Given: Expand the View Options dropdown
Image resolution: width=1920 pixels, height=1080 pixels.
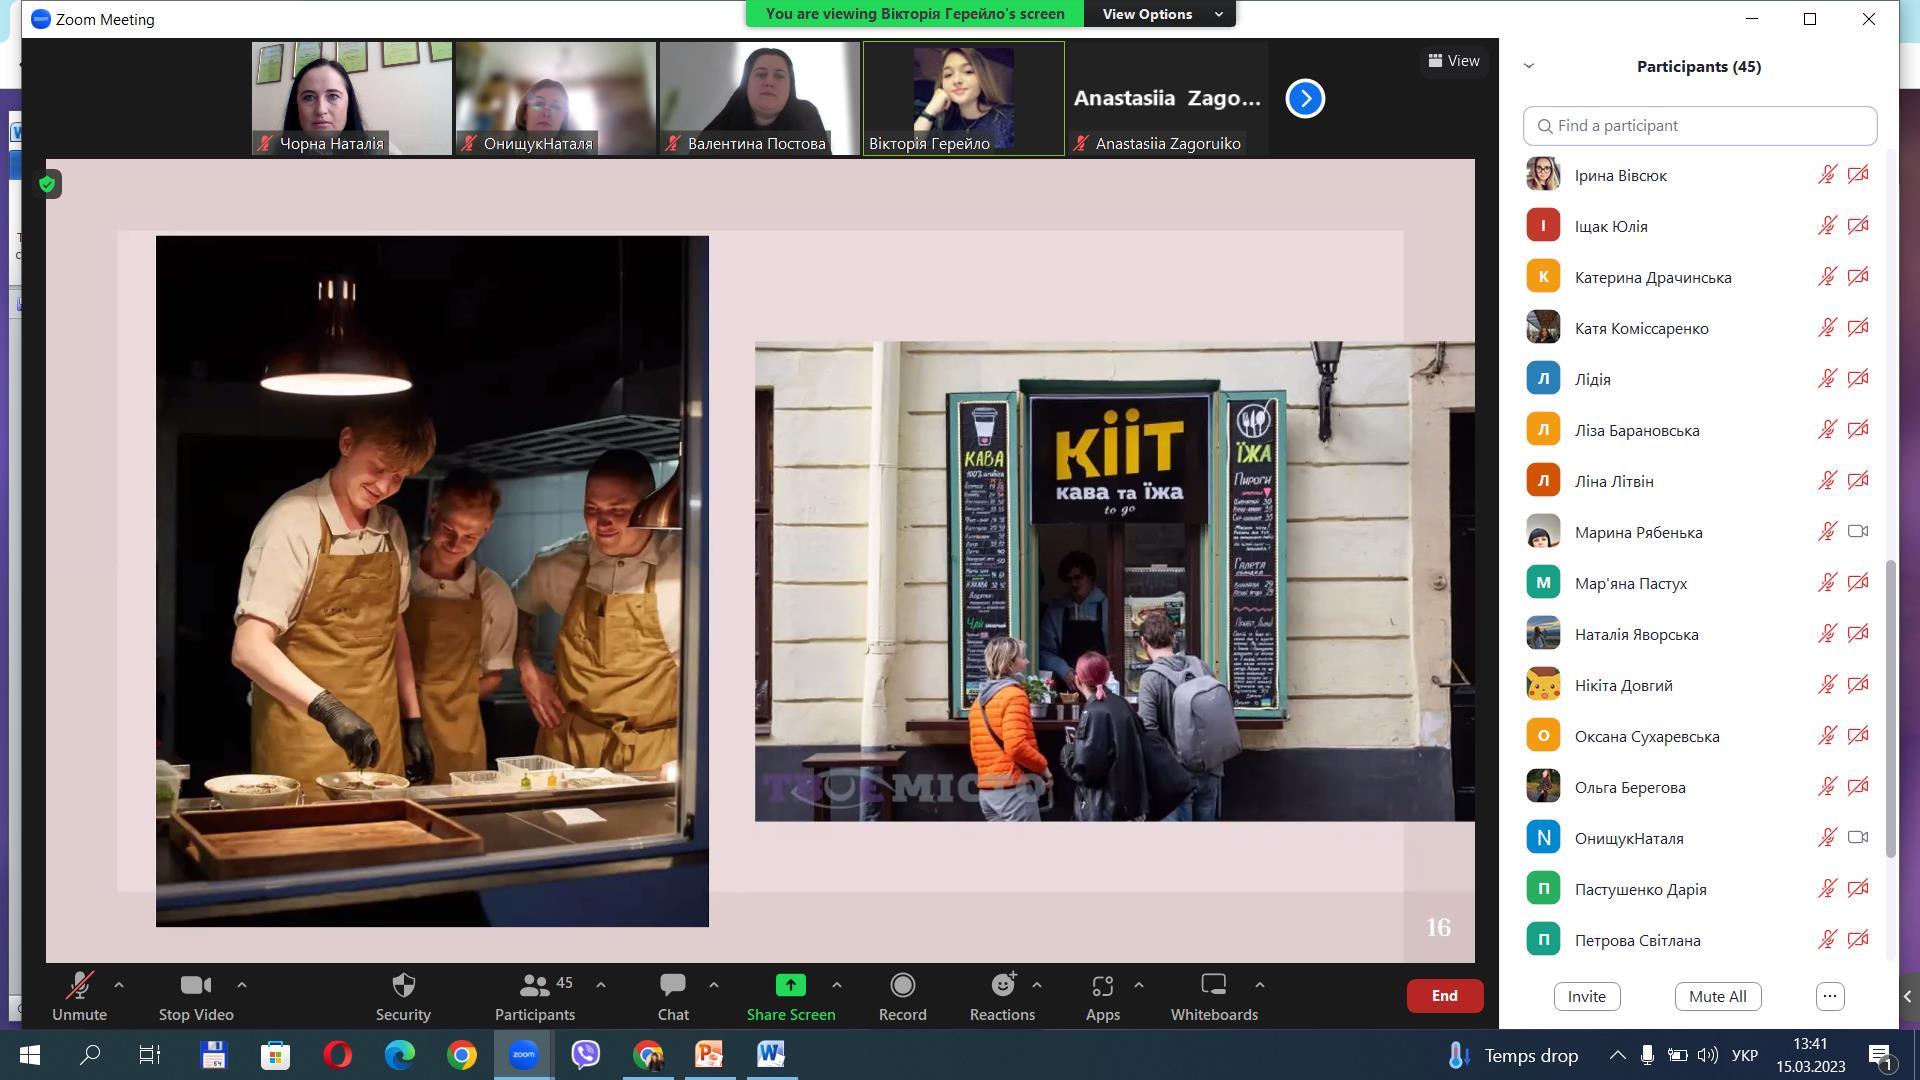Looking at the screenshot, I should (x=1160, y=14).
